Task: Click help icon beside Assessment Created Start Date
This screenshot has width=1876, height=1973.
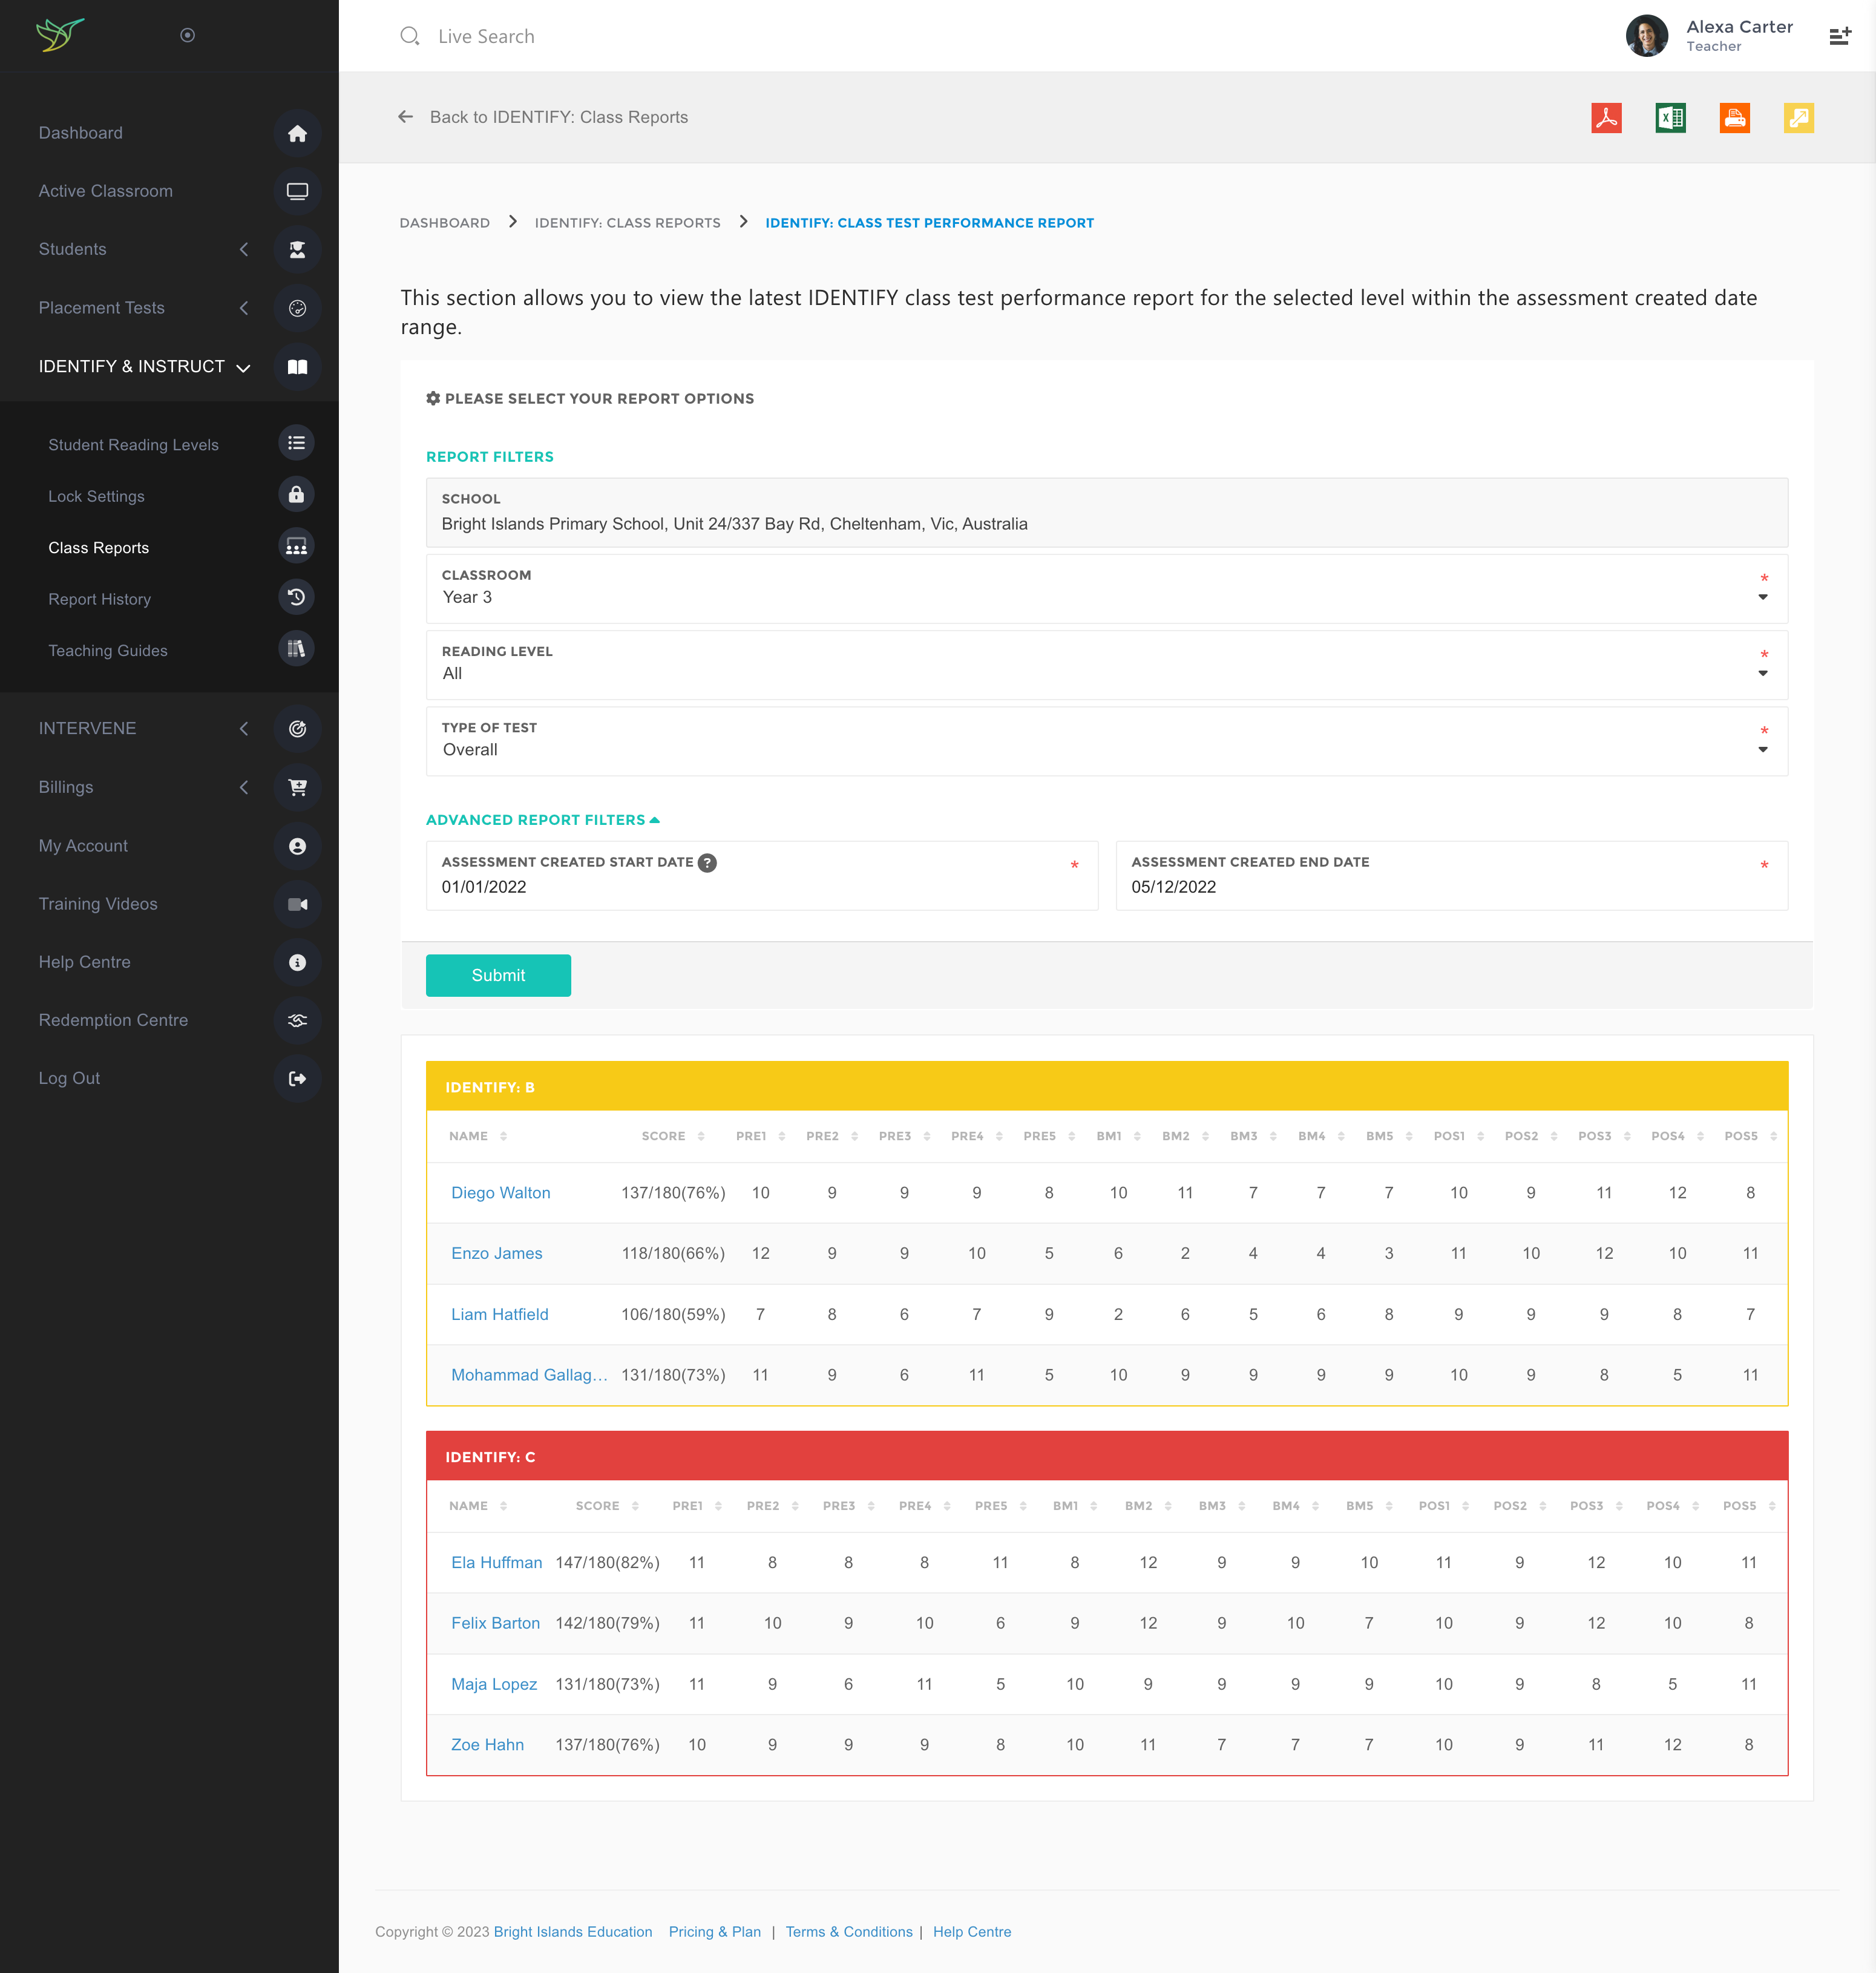Action: (x=707, y=863)
